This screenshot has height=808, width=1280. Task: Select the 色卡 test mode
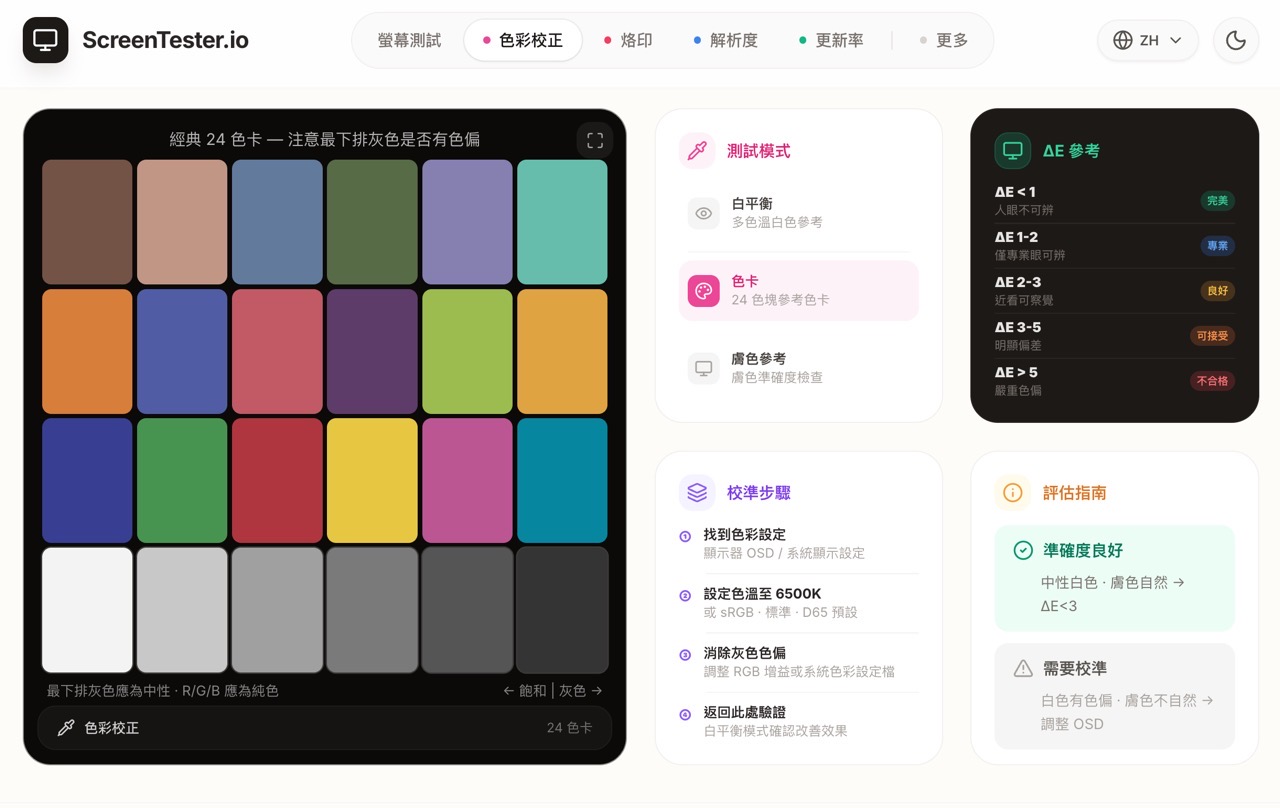tap(799, 291)
